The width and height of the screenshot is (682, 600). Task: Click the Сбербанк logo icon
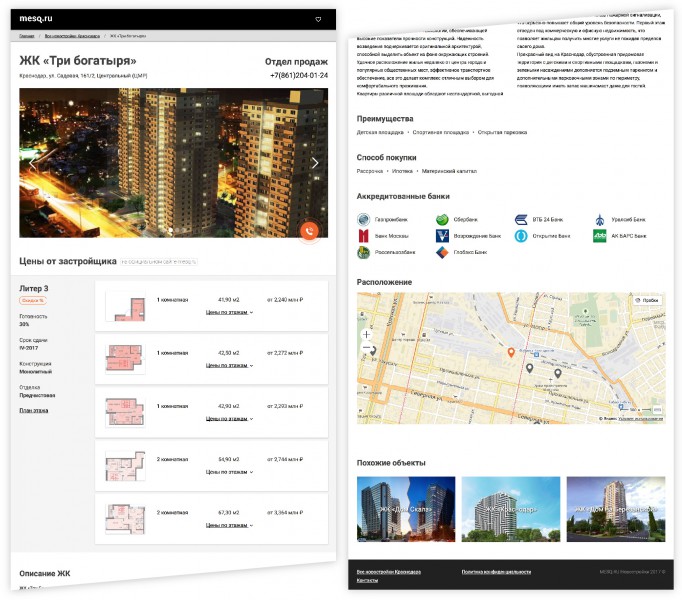click(442, 219)
